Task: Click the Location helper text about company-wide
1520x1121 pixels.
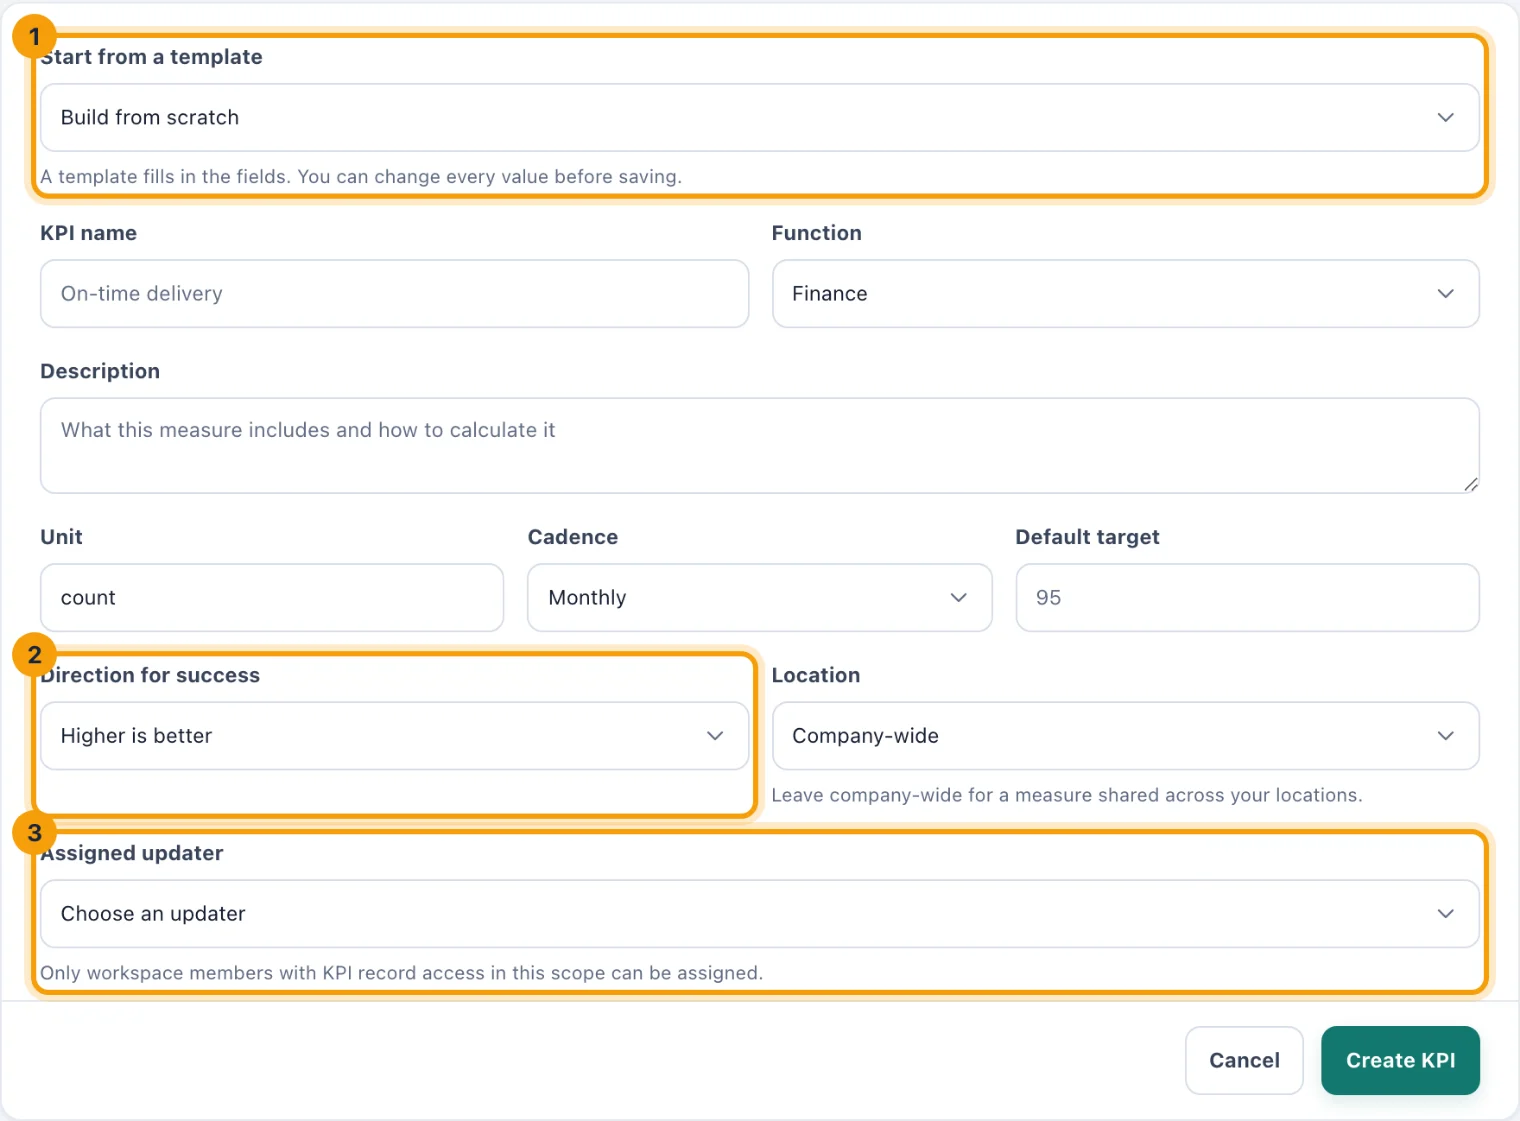Action: pyautogui.click(x=1067, y=796)
